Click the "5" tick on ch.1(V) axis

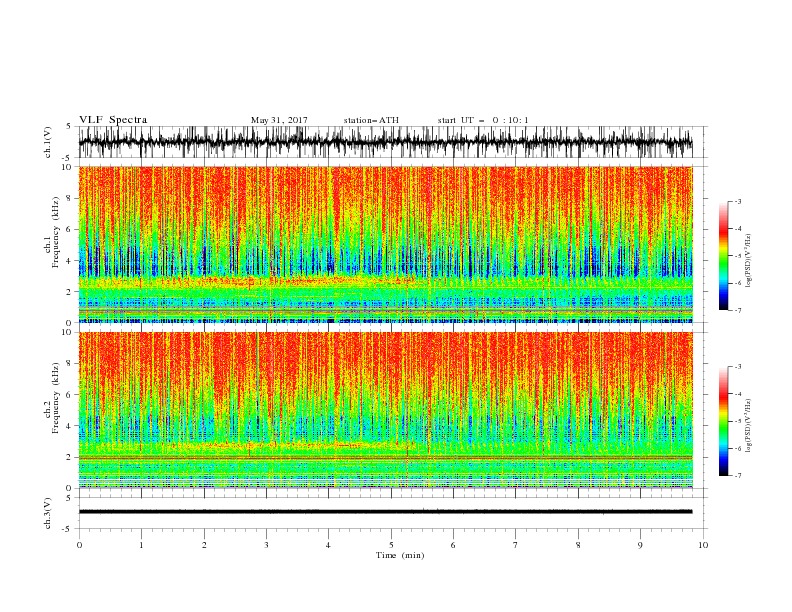(x=69, y=126)
